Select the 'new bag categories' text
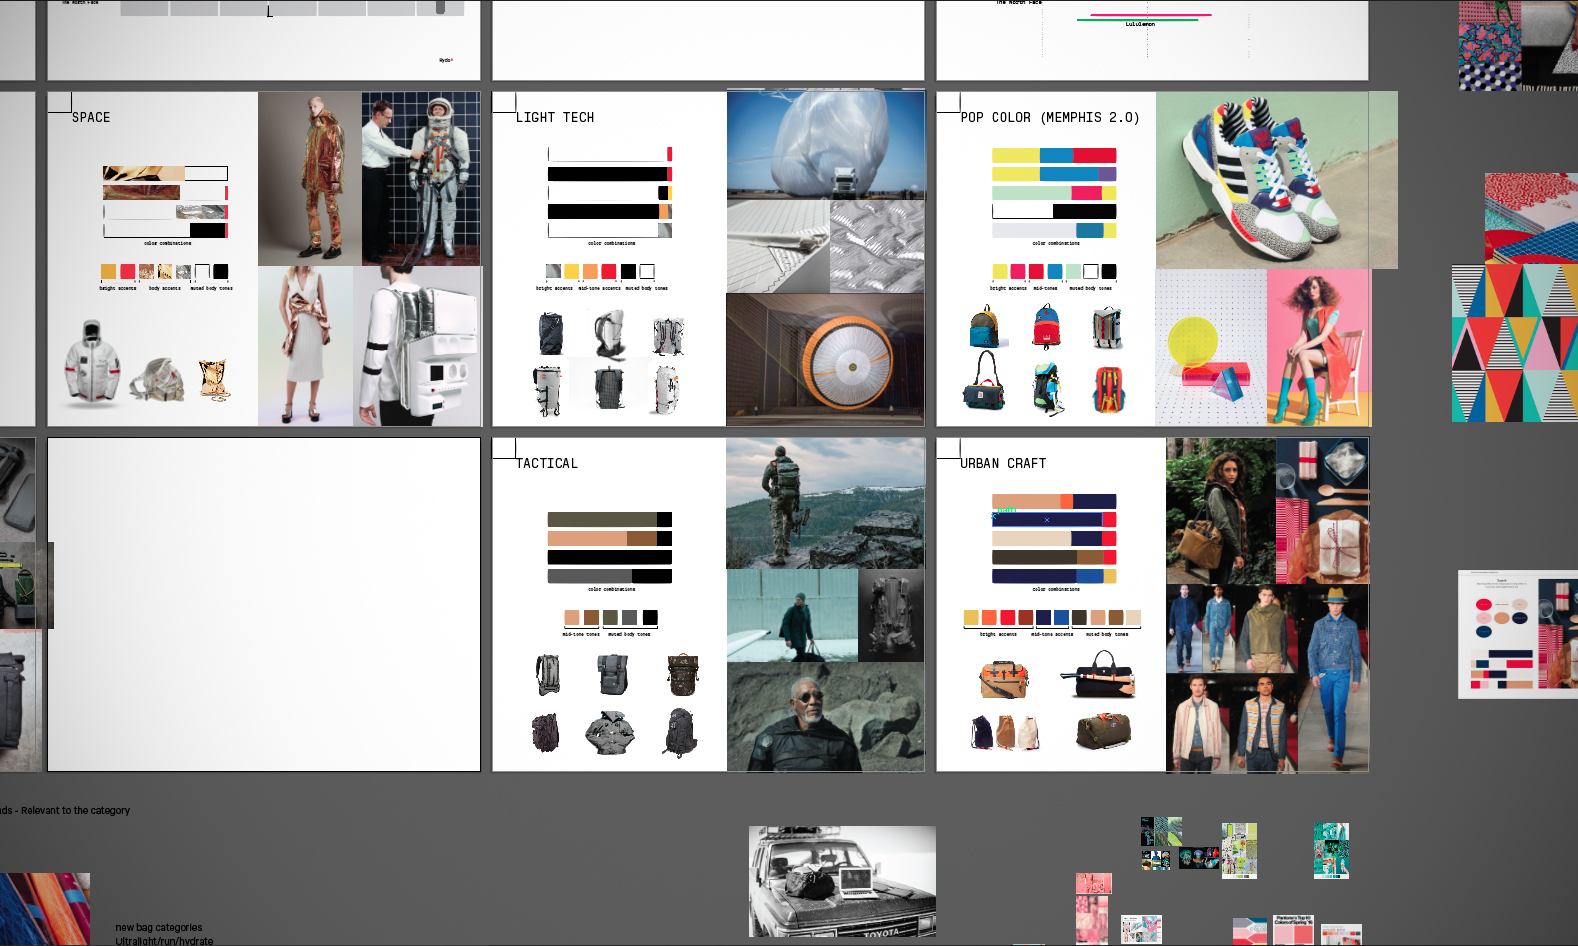Screen dimensions: 1578x946 158,928
